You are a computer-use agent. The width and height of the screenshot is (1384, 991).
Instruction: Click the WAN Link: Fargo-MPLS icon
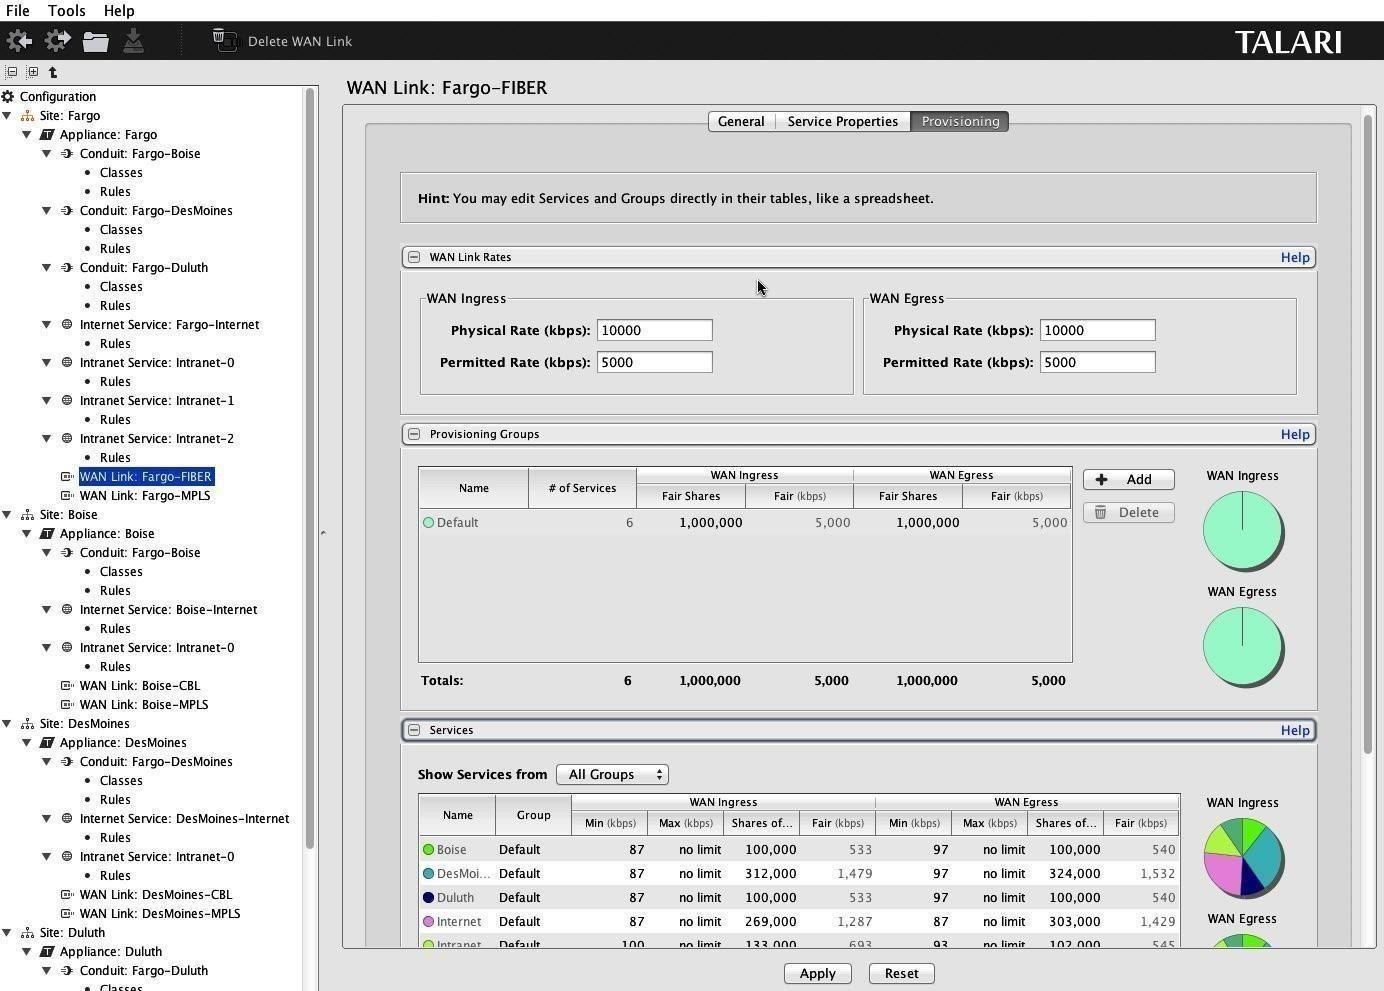click(x=67, y=496)
